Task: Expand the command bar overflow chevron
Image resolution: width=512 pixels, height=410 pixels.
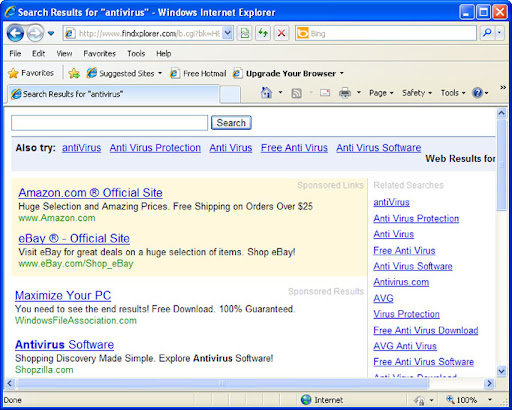Action: [503, 87]
